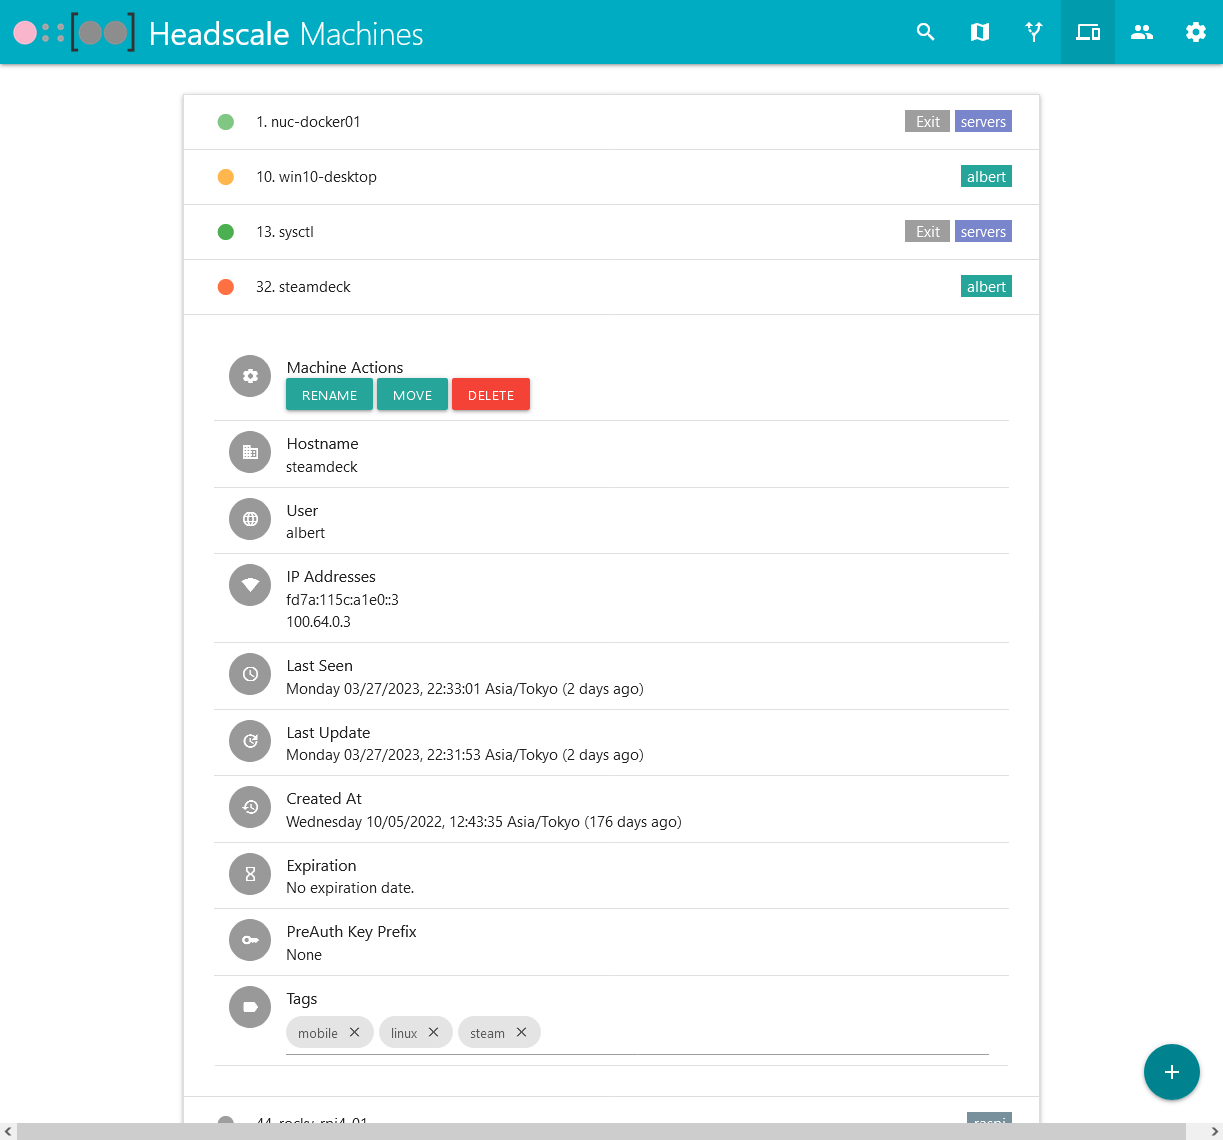Image resolution: width=1223 pixels, height=1140 pixels.
Task: Click the IPv4 address 100.64.0.3
Action: tap(318, 622)
